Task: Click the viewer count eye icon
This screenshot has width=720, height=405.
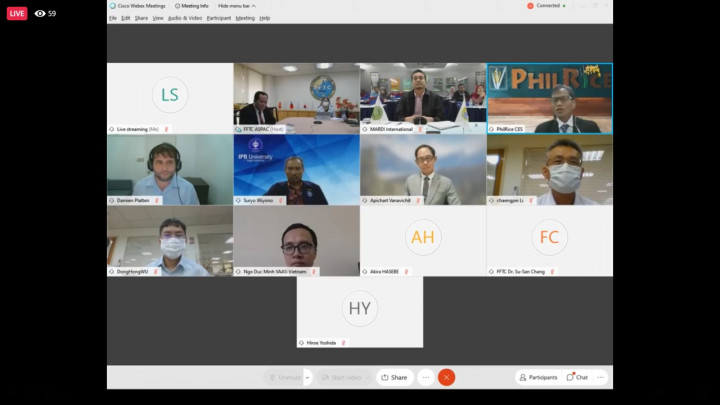Action: pyautogui.click(x=40, y=13)
